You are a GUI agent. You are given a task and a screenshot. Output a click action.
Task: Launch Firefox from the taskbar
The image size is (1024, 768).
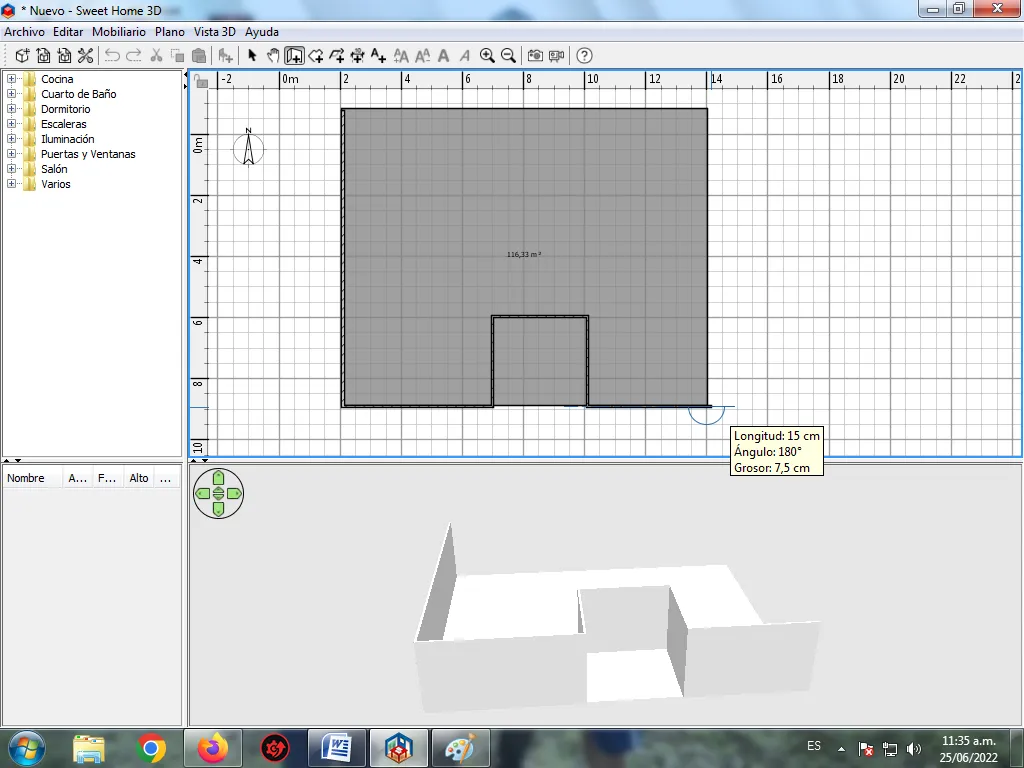point(212,748)
